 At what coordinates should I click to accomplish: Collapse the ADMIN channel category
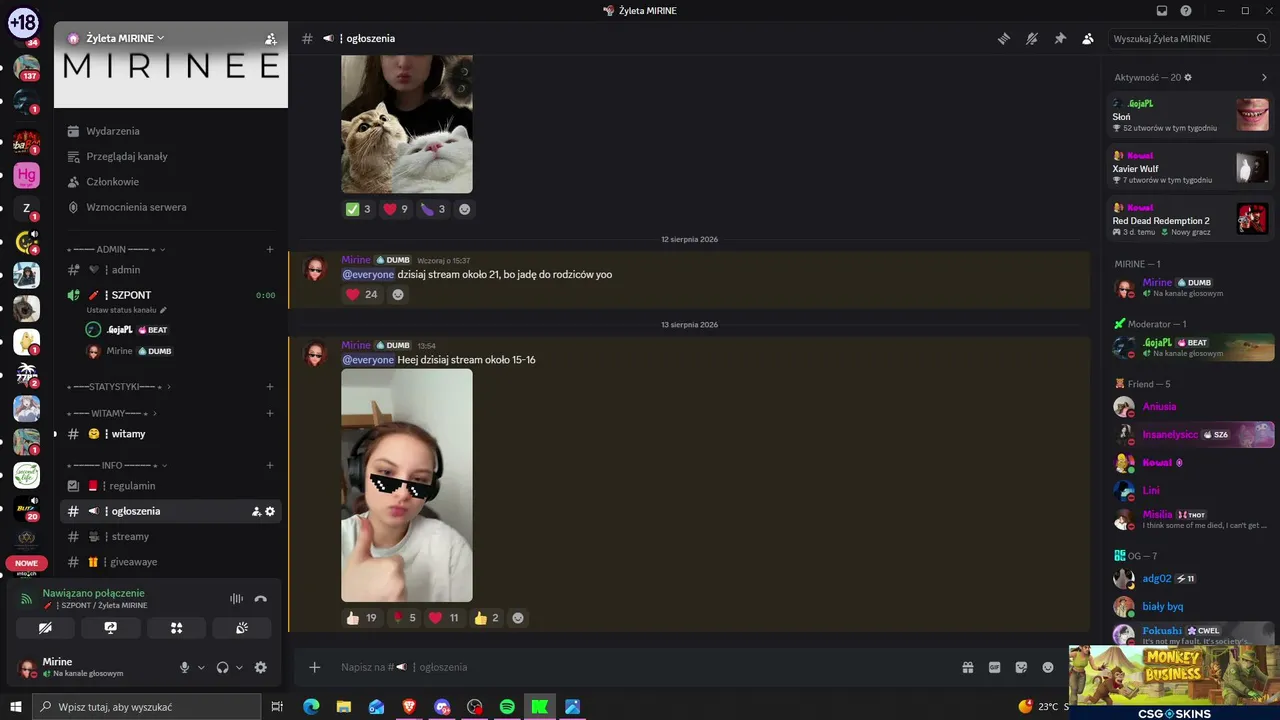pyautogui.click(x=116, y=249)
